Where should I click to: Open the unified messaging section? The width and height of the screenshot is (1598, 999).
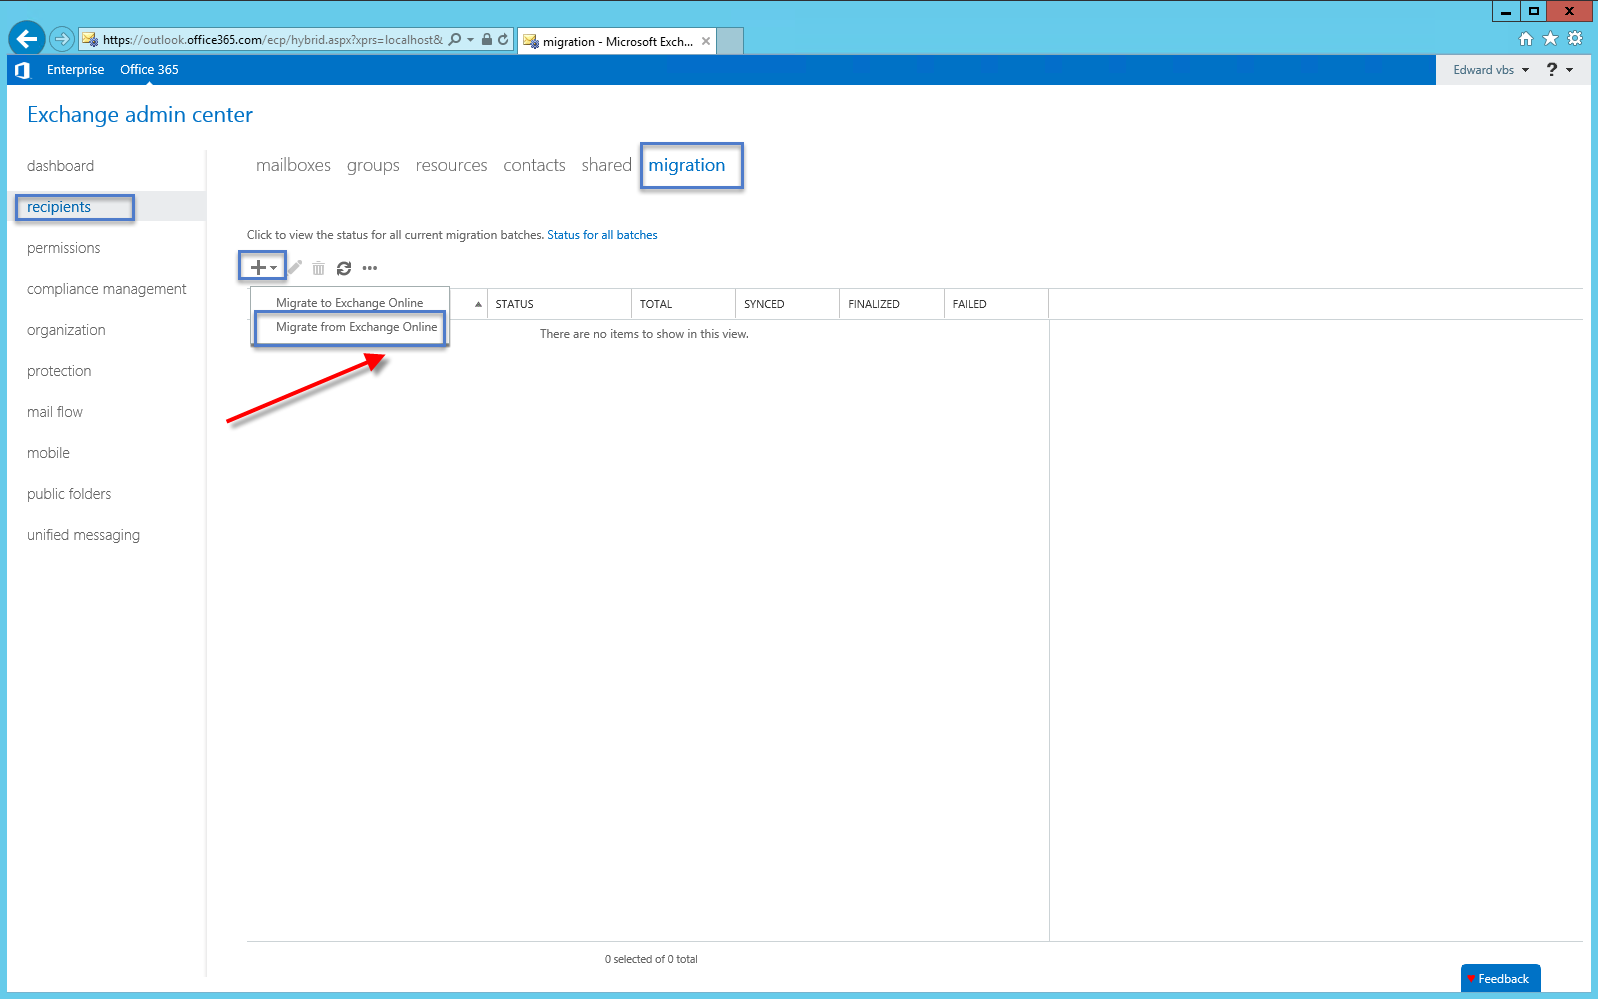pyautogui.click(x=83, y=535)
